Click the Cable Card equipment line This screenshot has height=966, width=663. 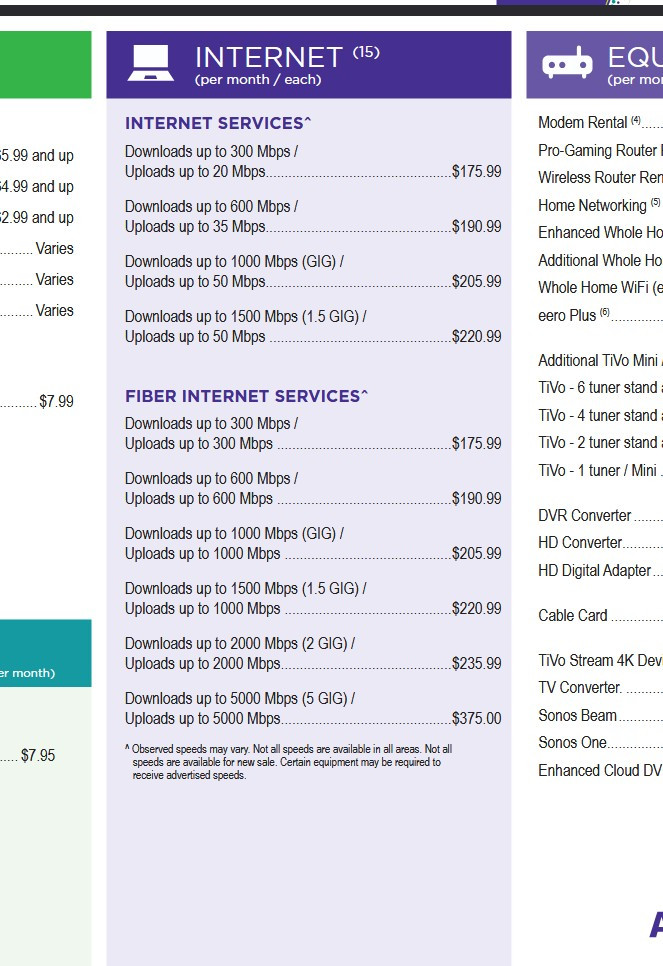(600, 615)
